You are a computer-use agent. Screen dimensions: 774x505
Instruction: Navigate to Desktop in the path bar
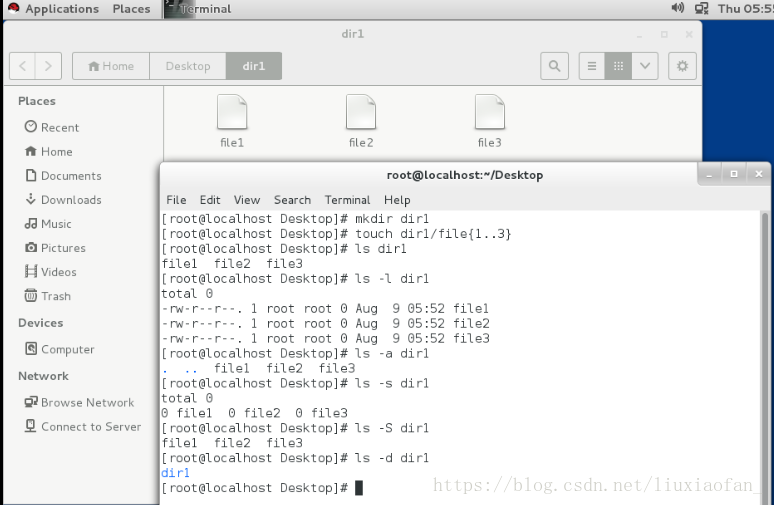188,66
